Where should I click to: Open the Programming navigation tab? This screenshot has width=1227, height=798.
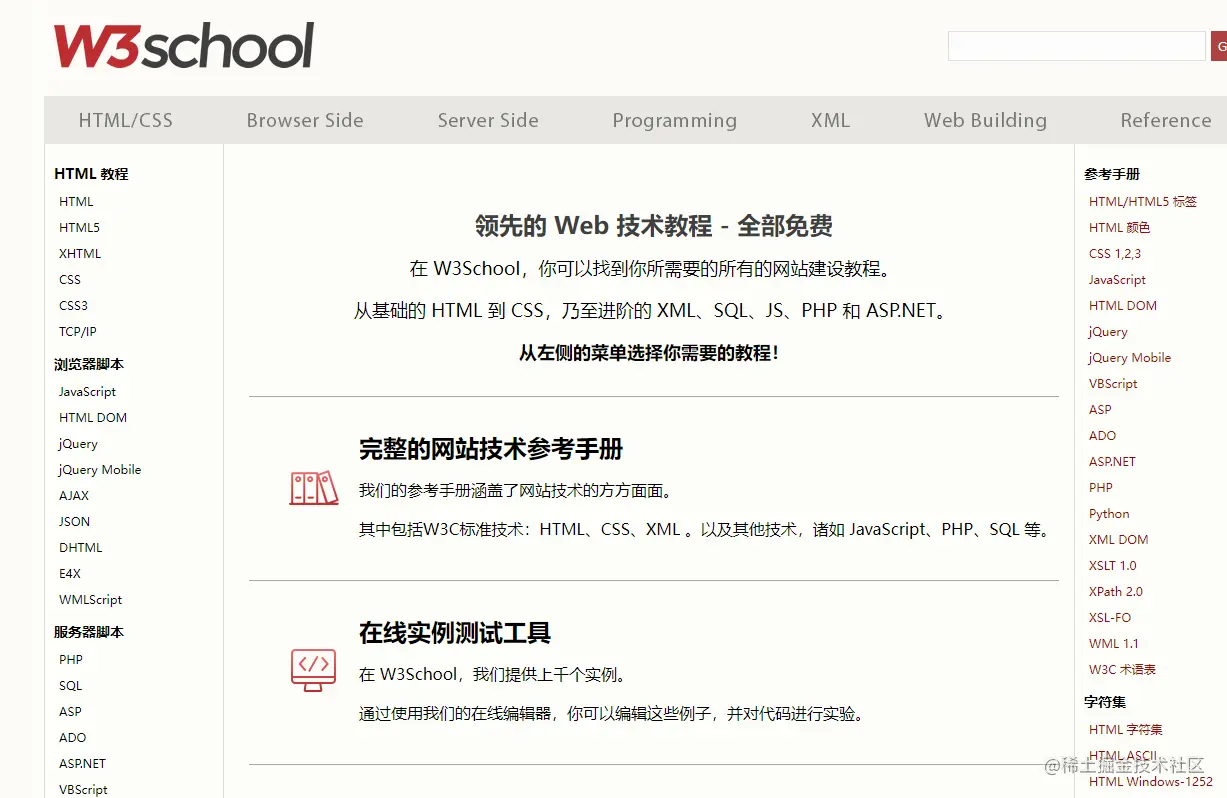675,120
